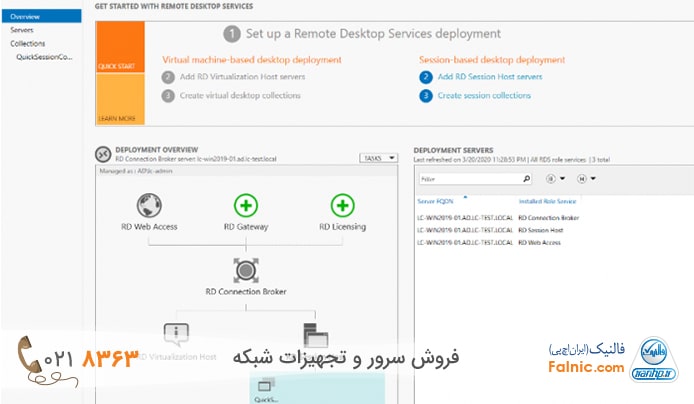Click the QUICK START tile
The height and width of the screenshot is (404, 694).
[x=115, y=66]
